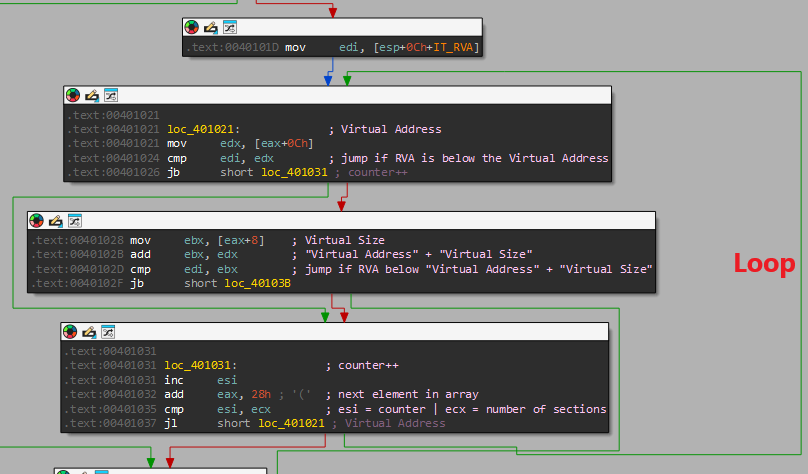Screen dimensions: 808x474
Task: Click the graph icon on the 00401028 block
Action: [74, 220]
